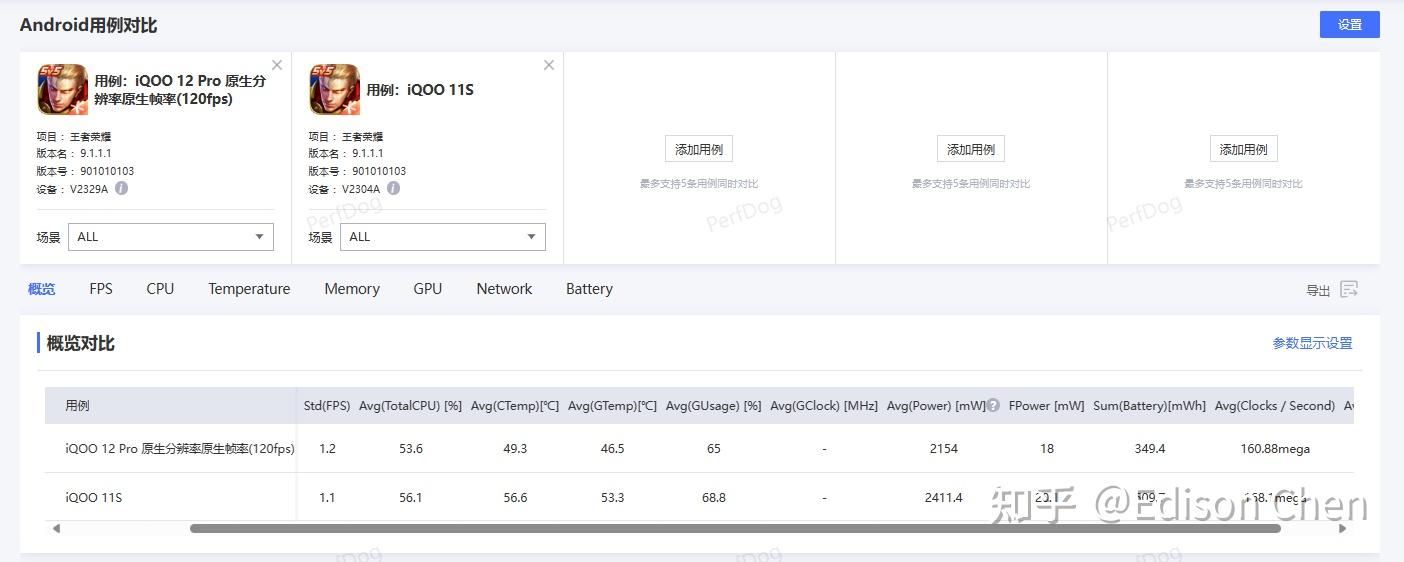Show info for device V2304A
1404x562 pixels.
pos(393,188)
